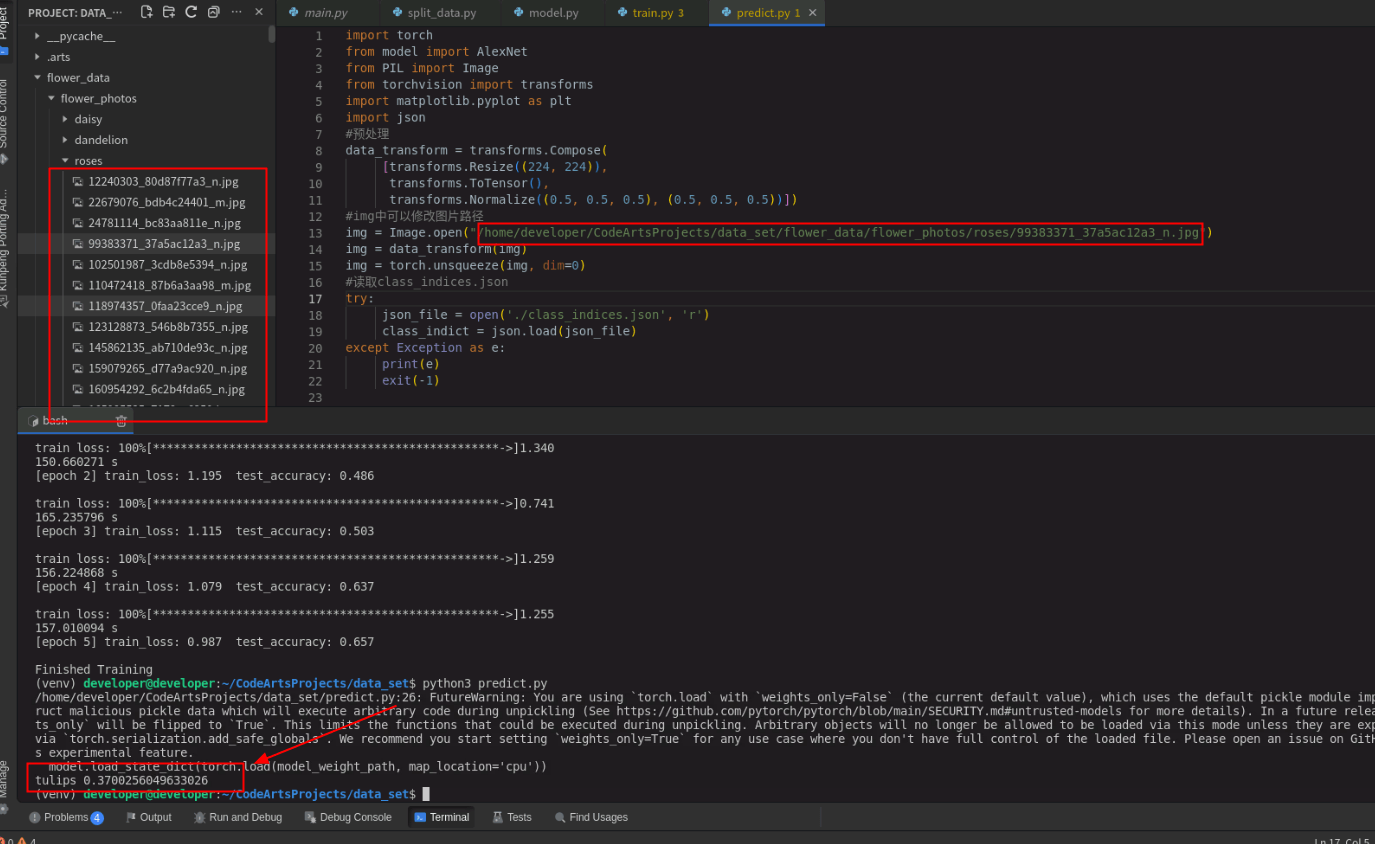Select file 118974357_0faa23cce9_n.jpg in tree
Image resolution: width=1375 pixels, height=844 pixels.
(x=165, y=306)
